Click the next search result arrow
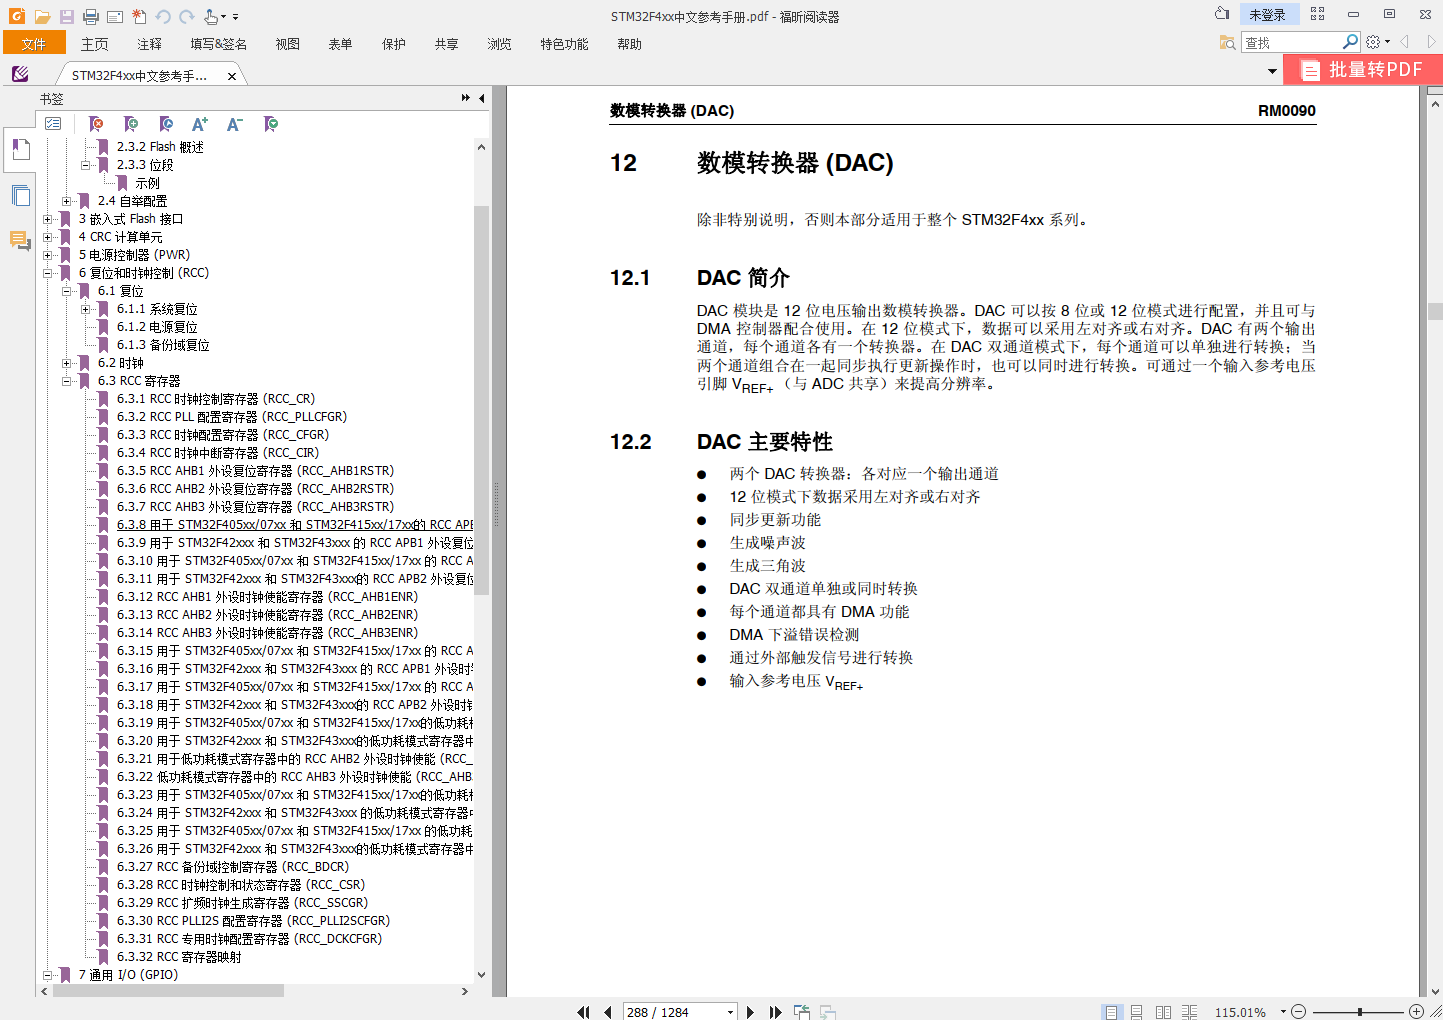Screen dimensions: 1443x1020 (1431, 42)
